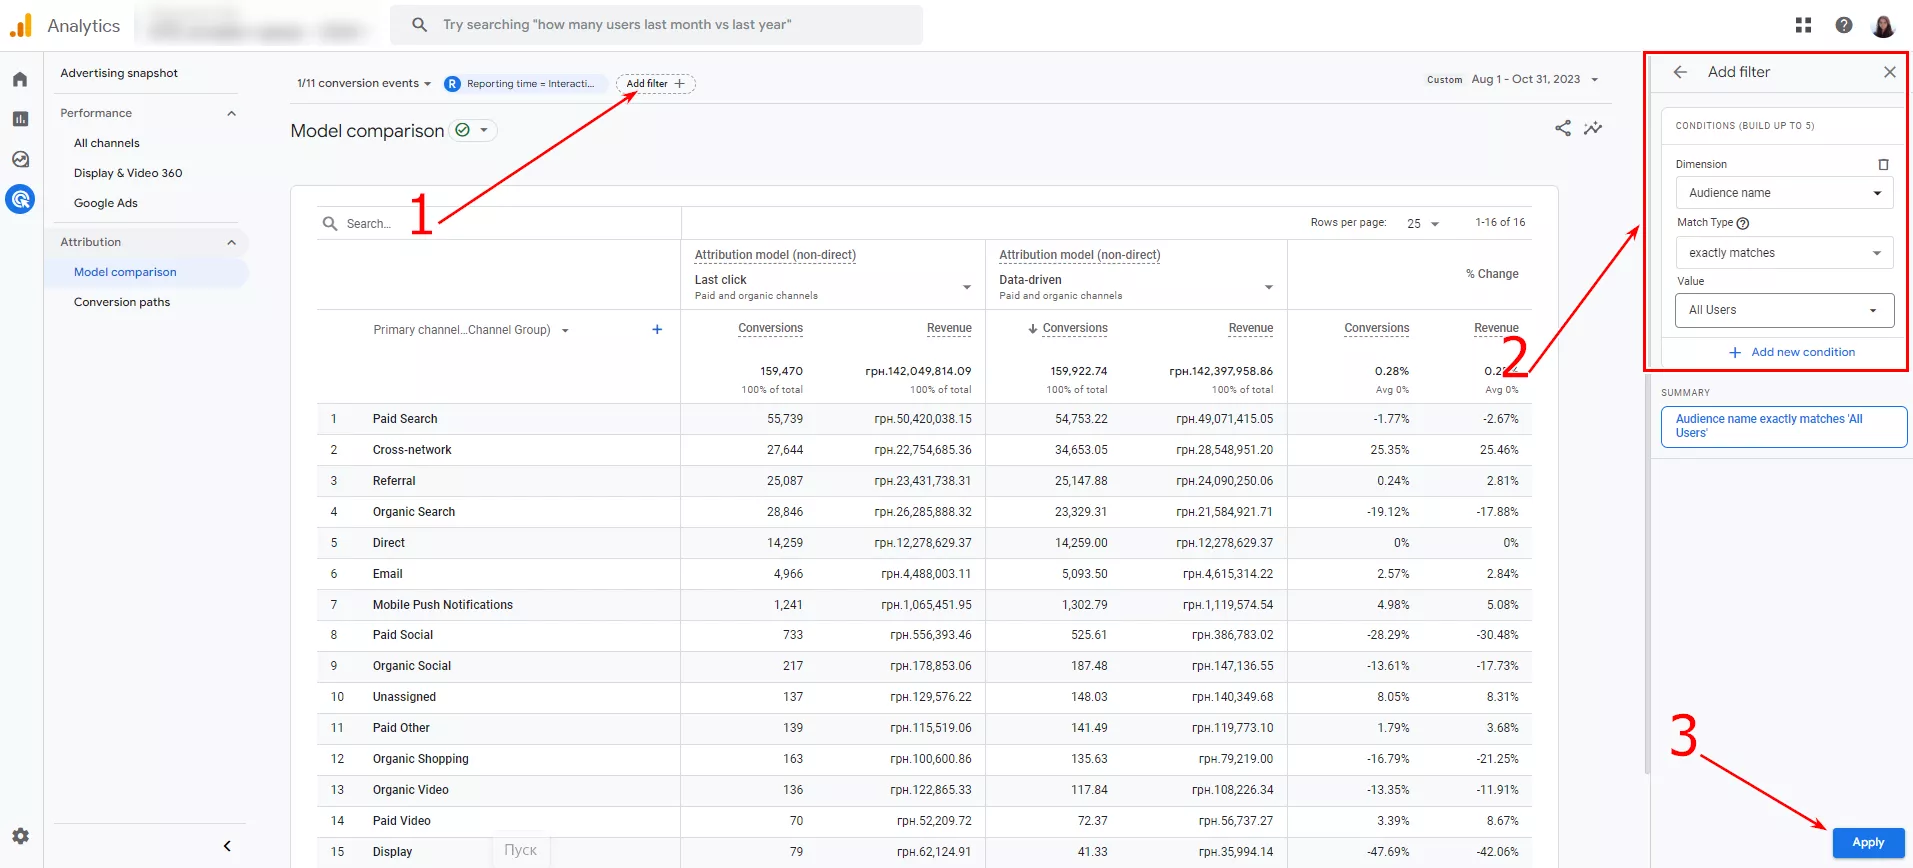The image size is (1913, 868).
Task: Open the exactly matches match type dropdown
Action: pos(1784,253)
